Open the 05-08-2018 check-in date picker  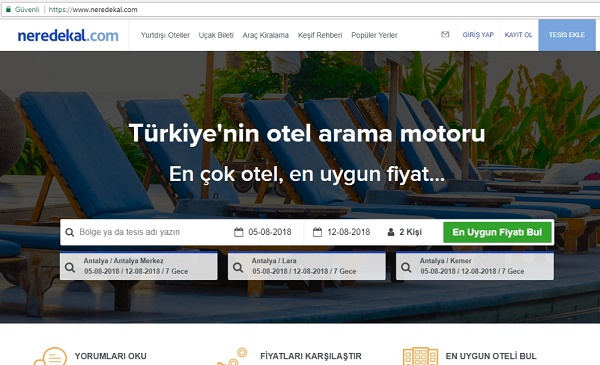(263, 232)
